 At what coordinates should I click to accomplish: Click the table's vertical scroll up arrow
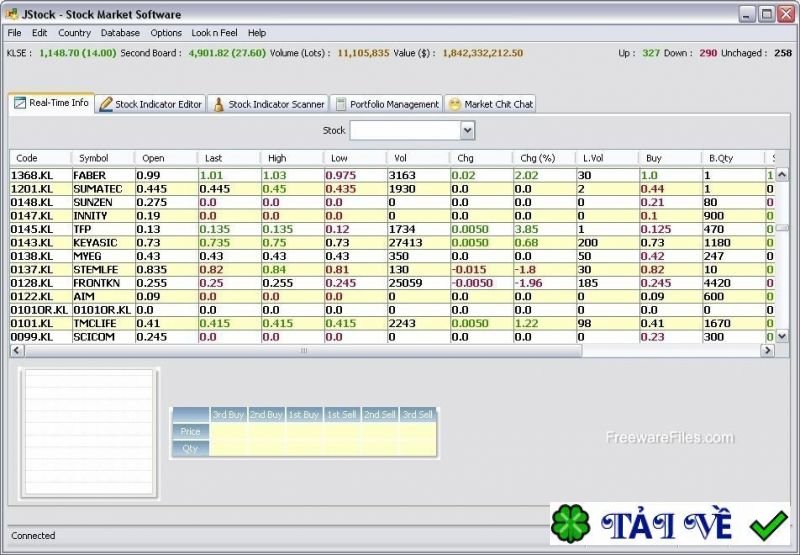point(782,175)
